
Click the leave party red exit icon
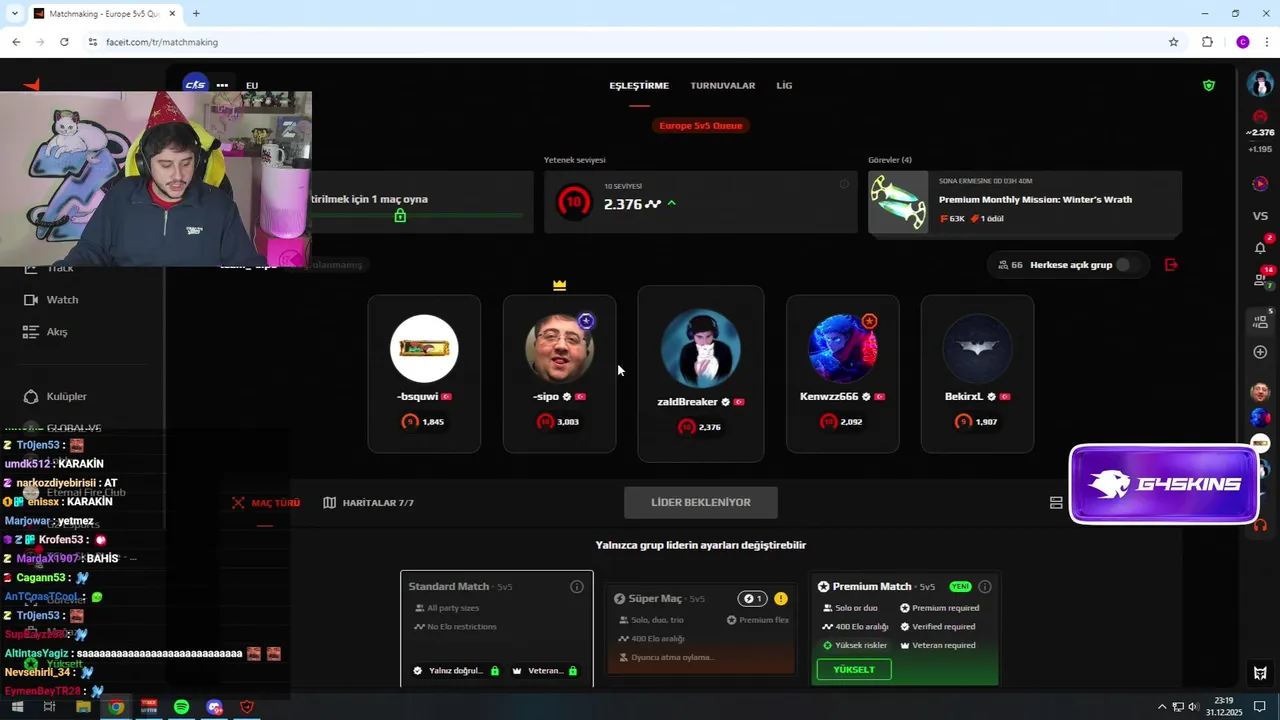coord(1171,265)
